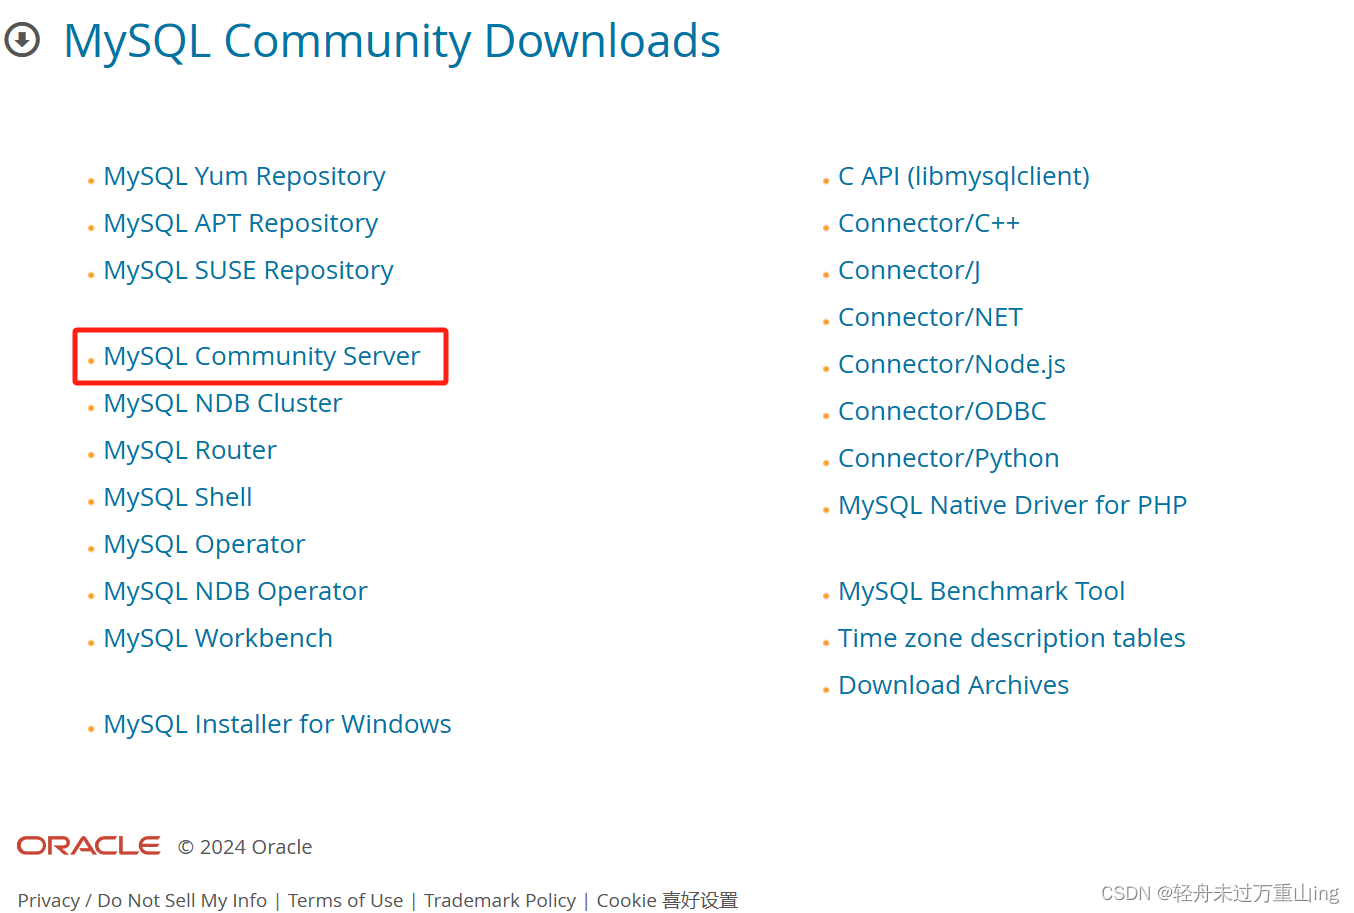This screenshot has height=913, width=1354.
Task: Open the MySQL Yum Repository link
Action: pyautogui.click(x=244, y=176)
